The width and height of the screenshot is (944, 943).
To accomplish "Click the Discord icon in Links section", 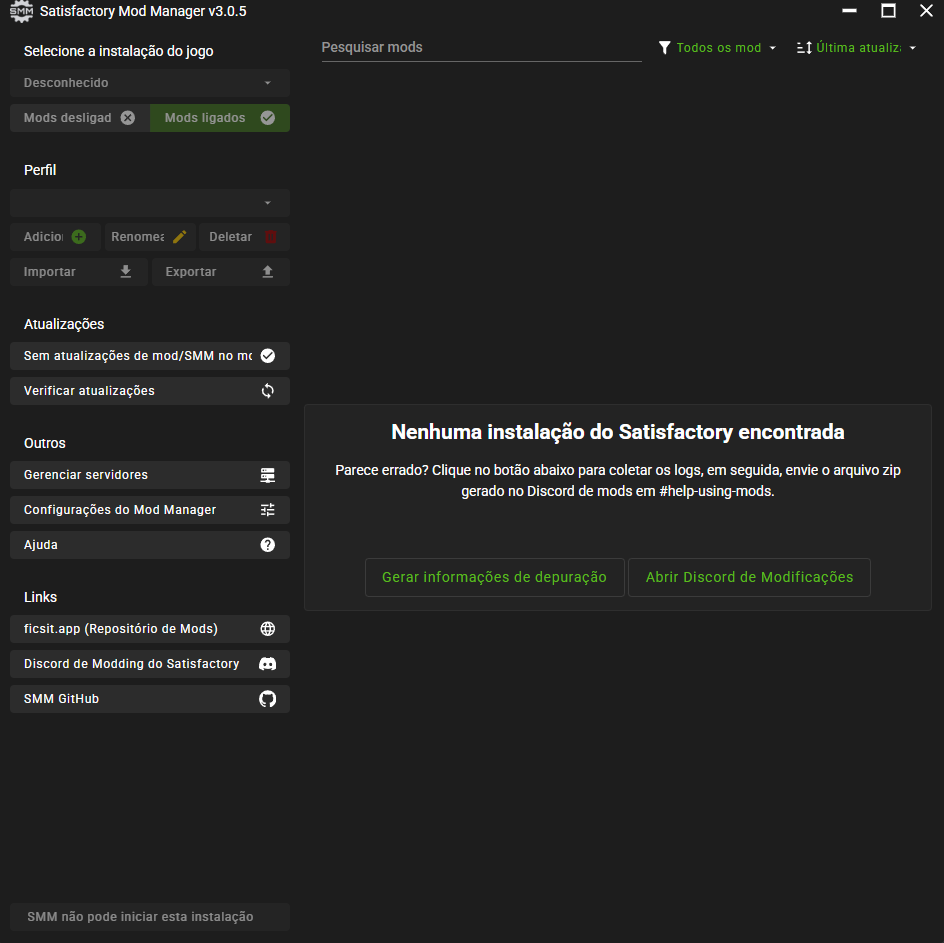I will [x=266, y=663].
